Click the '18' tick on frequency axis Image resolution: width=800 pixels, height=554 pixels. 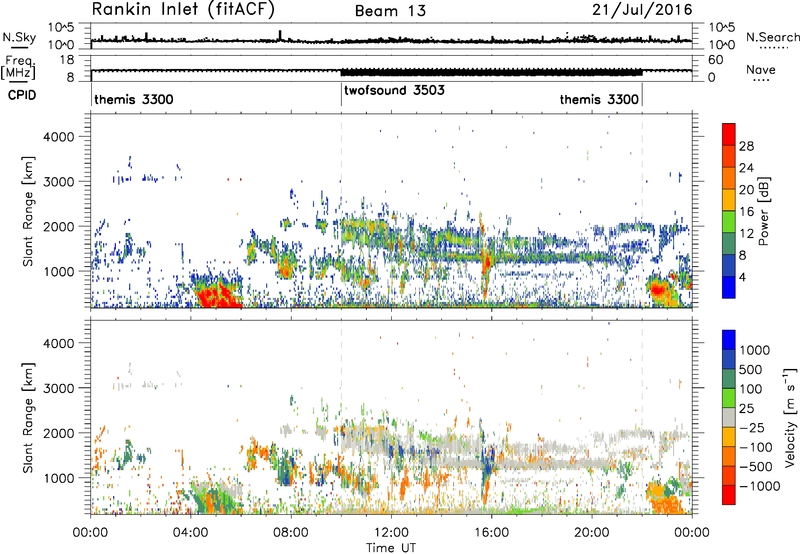coord(67,60)
